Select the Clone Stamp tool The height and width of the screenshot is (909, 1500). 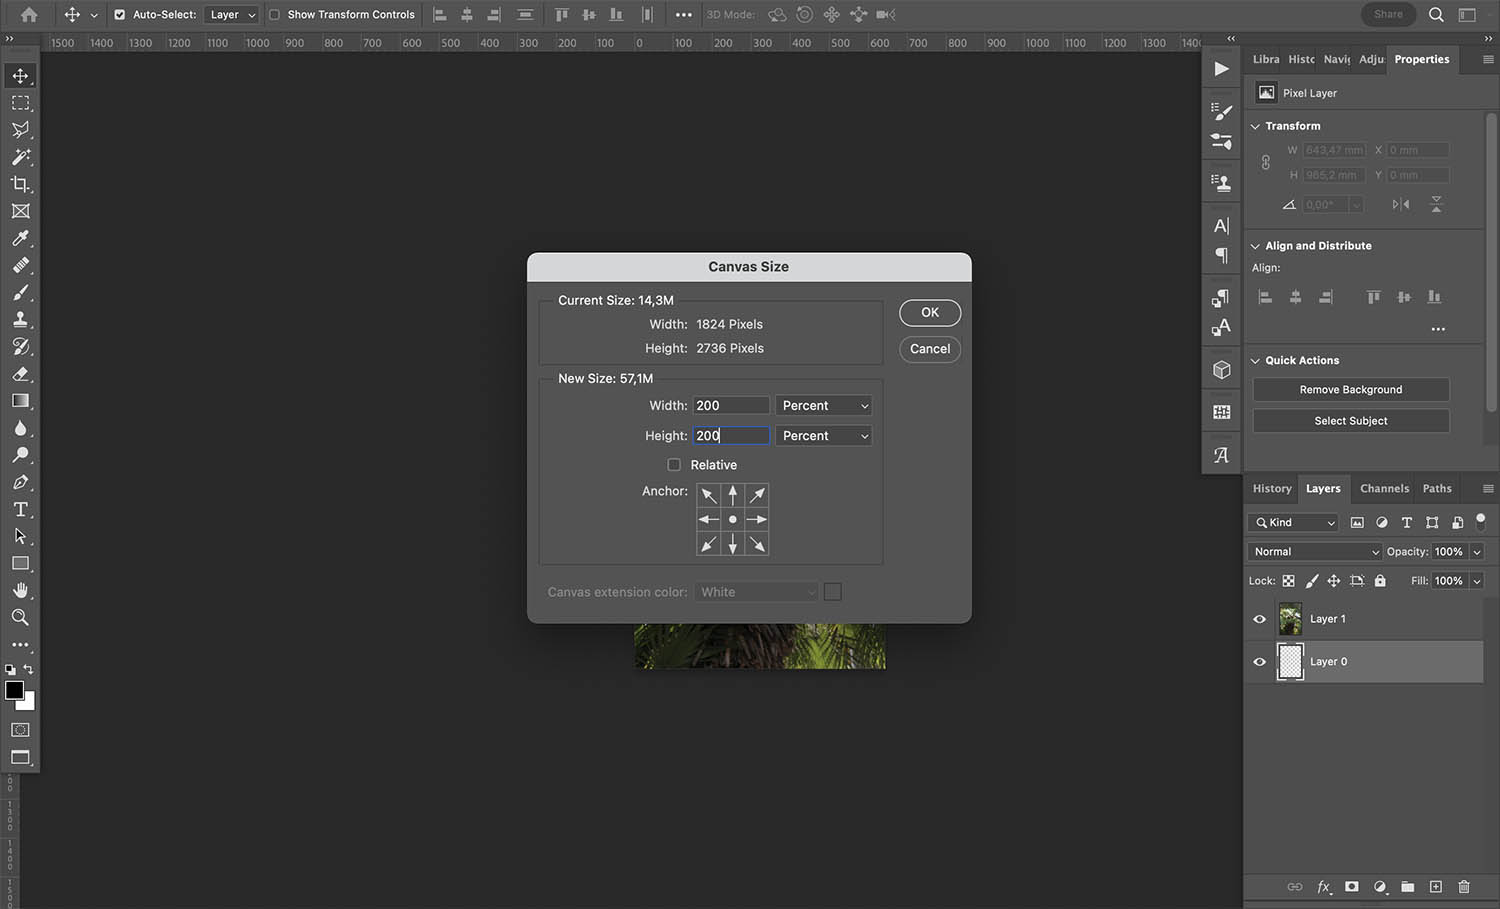[x=21, y=320]
